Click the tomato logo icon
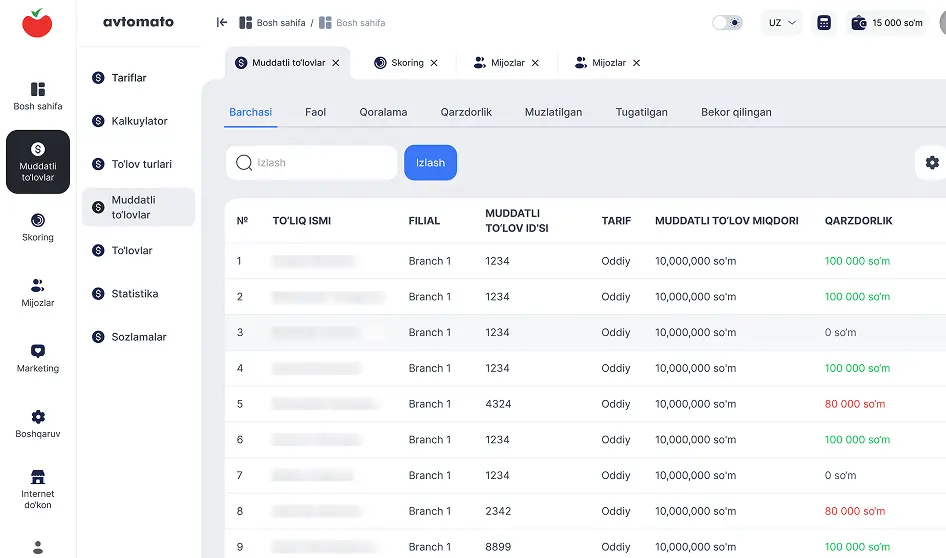This screenshot has height=558, width=946. coord(37,22)
